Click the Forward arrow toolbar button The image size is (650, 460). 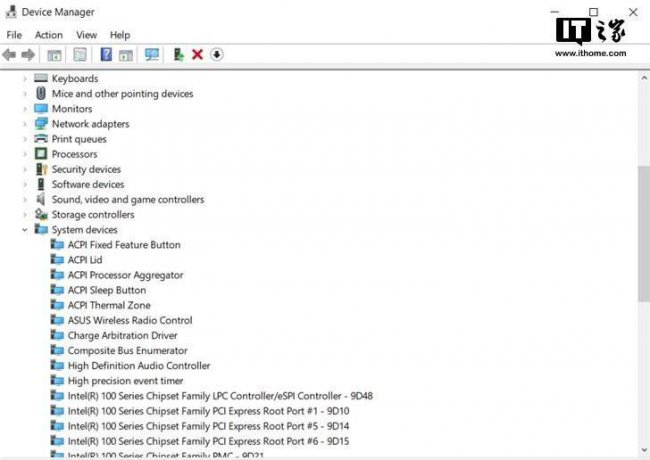pos(28,54)
